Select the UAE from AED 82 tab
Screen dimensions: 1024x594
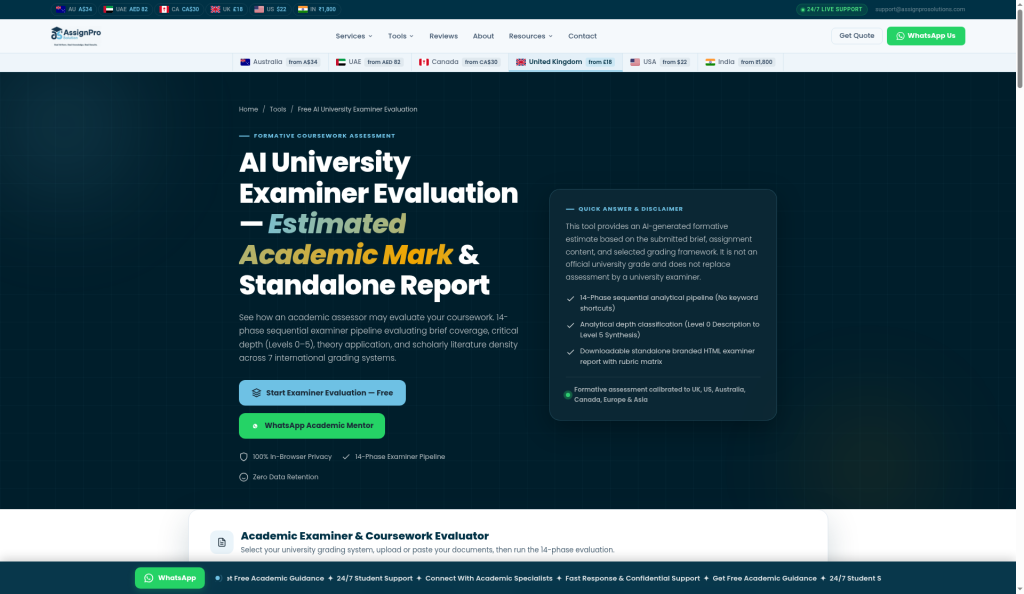click(x=370, y=62)
